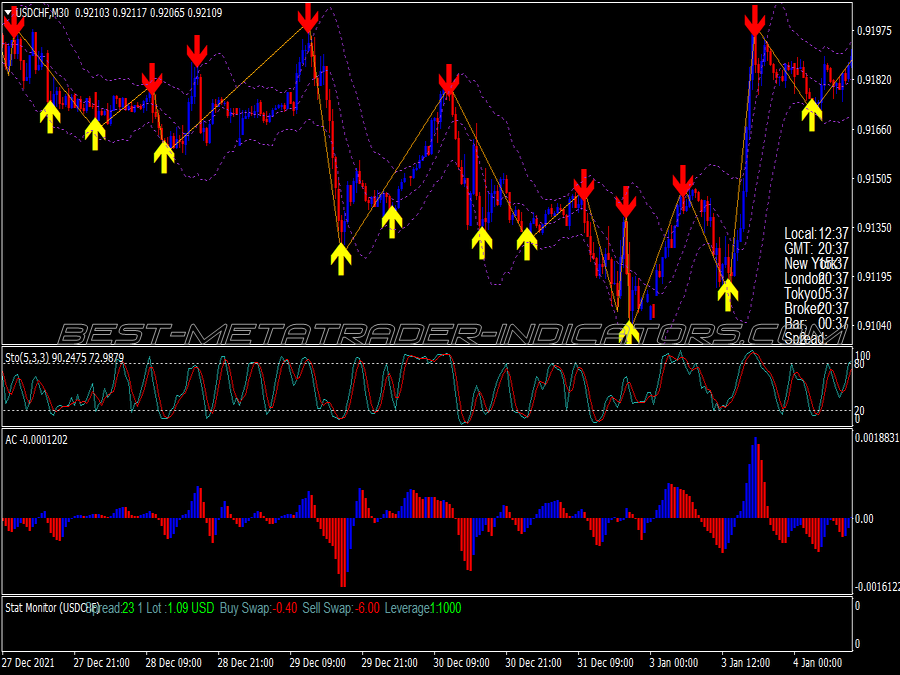
Task: Click the 0.91350 price axis label
Action: point(874,228)
